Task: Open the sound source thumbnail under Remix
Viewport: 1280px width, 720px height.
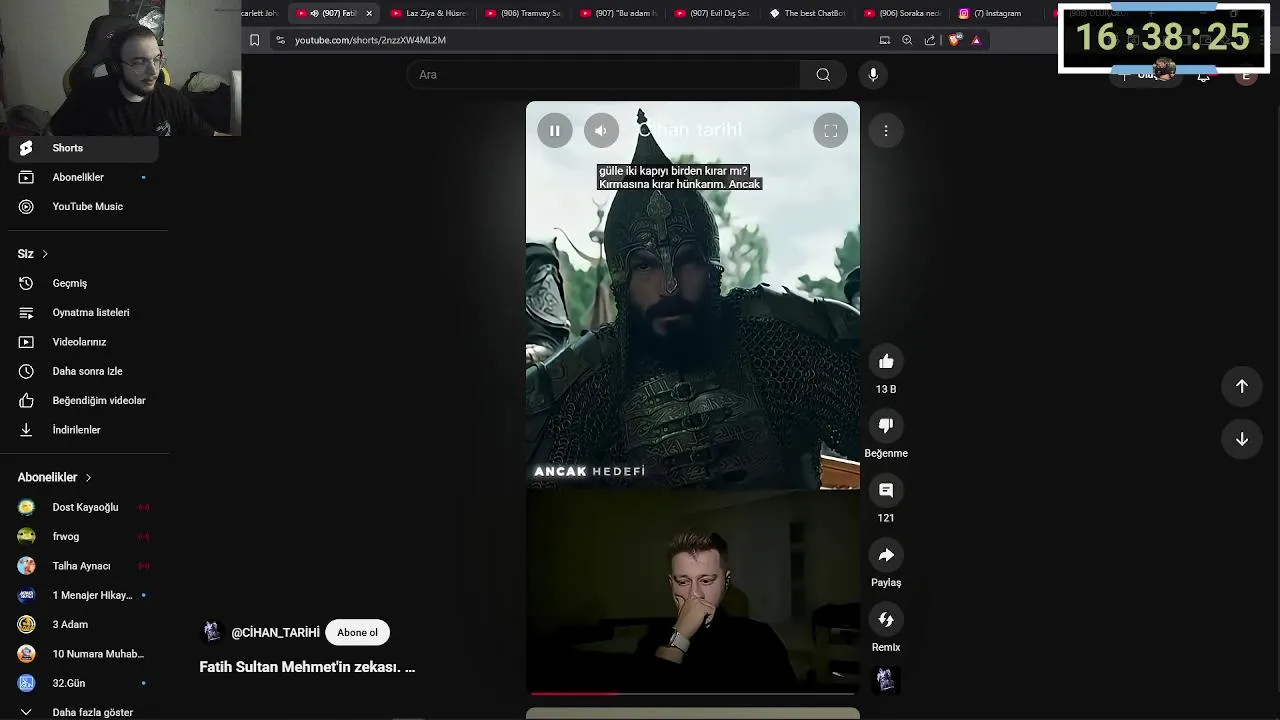Action: tap(885, 681)
